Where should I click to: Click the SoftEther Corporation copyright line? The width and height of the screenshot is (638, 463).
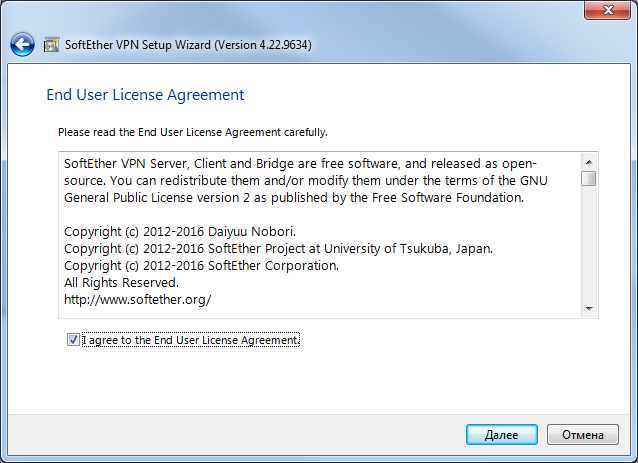coord(201,266)
